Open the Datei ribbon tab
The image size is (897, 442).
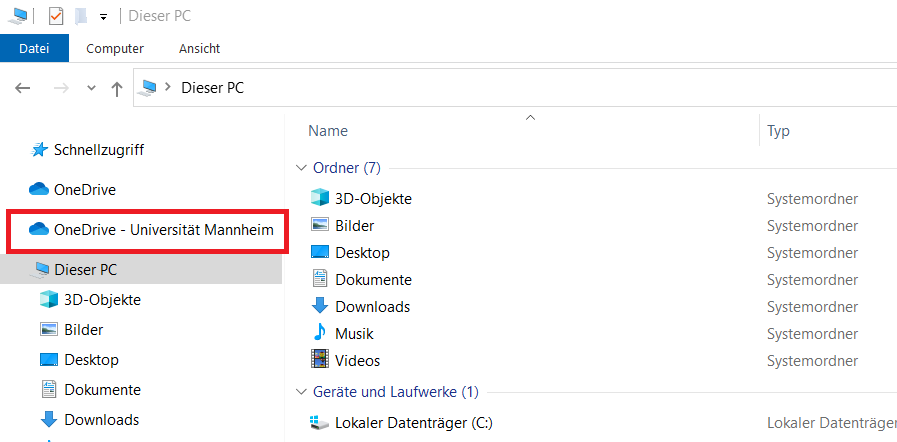[x=34, y=49]
